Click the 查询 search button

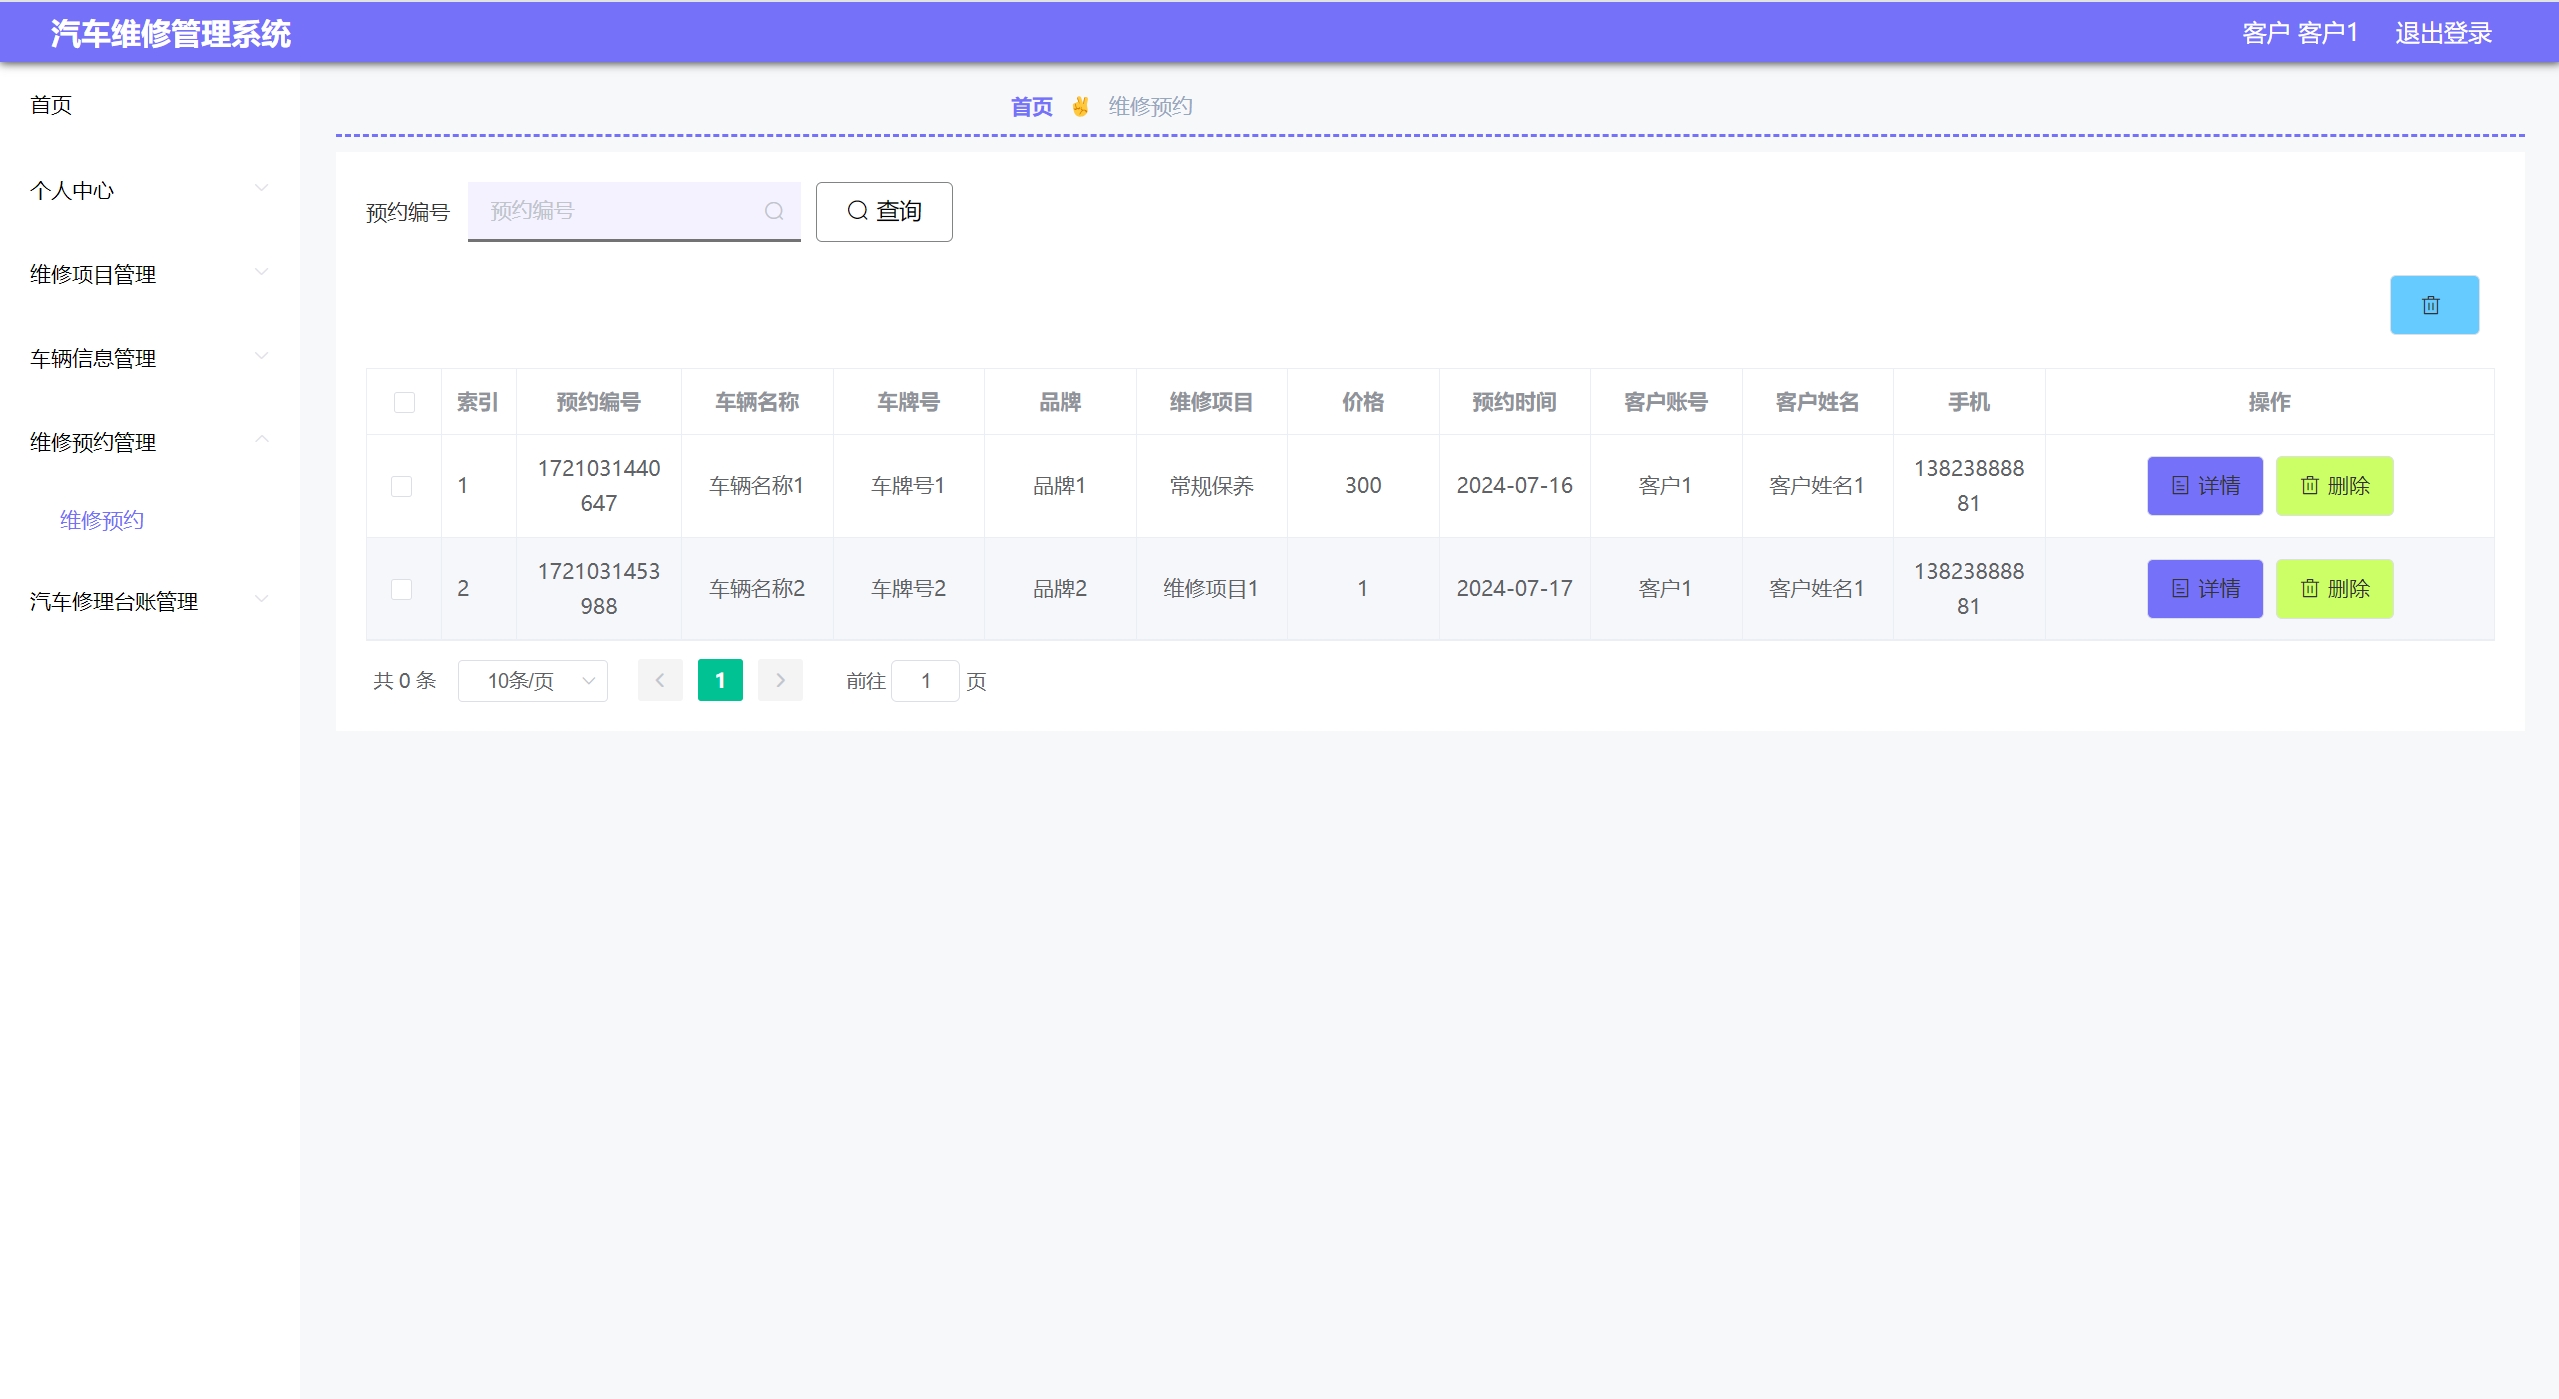[883, 211]
